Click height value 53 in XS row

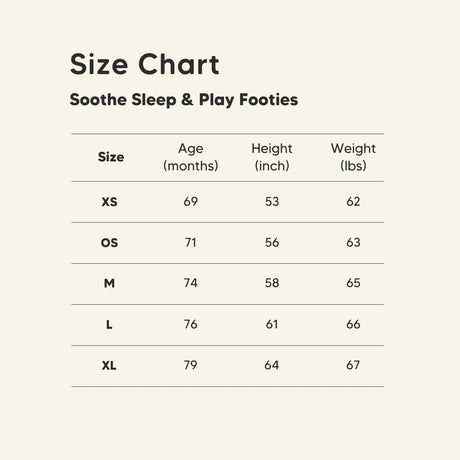point(272,201)
